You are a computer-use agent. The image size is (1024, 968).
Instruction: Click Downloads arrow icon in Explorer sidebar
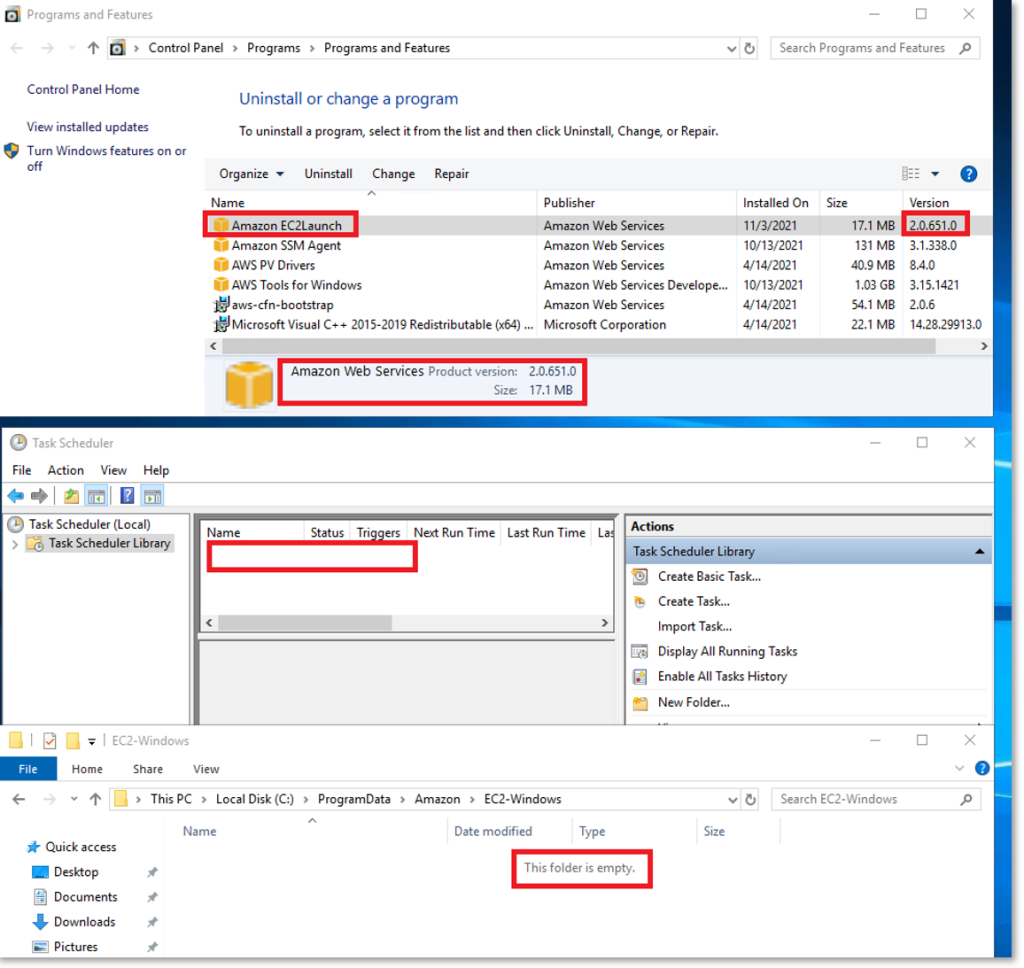40,922
